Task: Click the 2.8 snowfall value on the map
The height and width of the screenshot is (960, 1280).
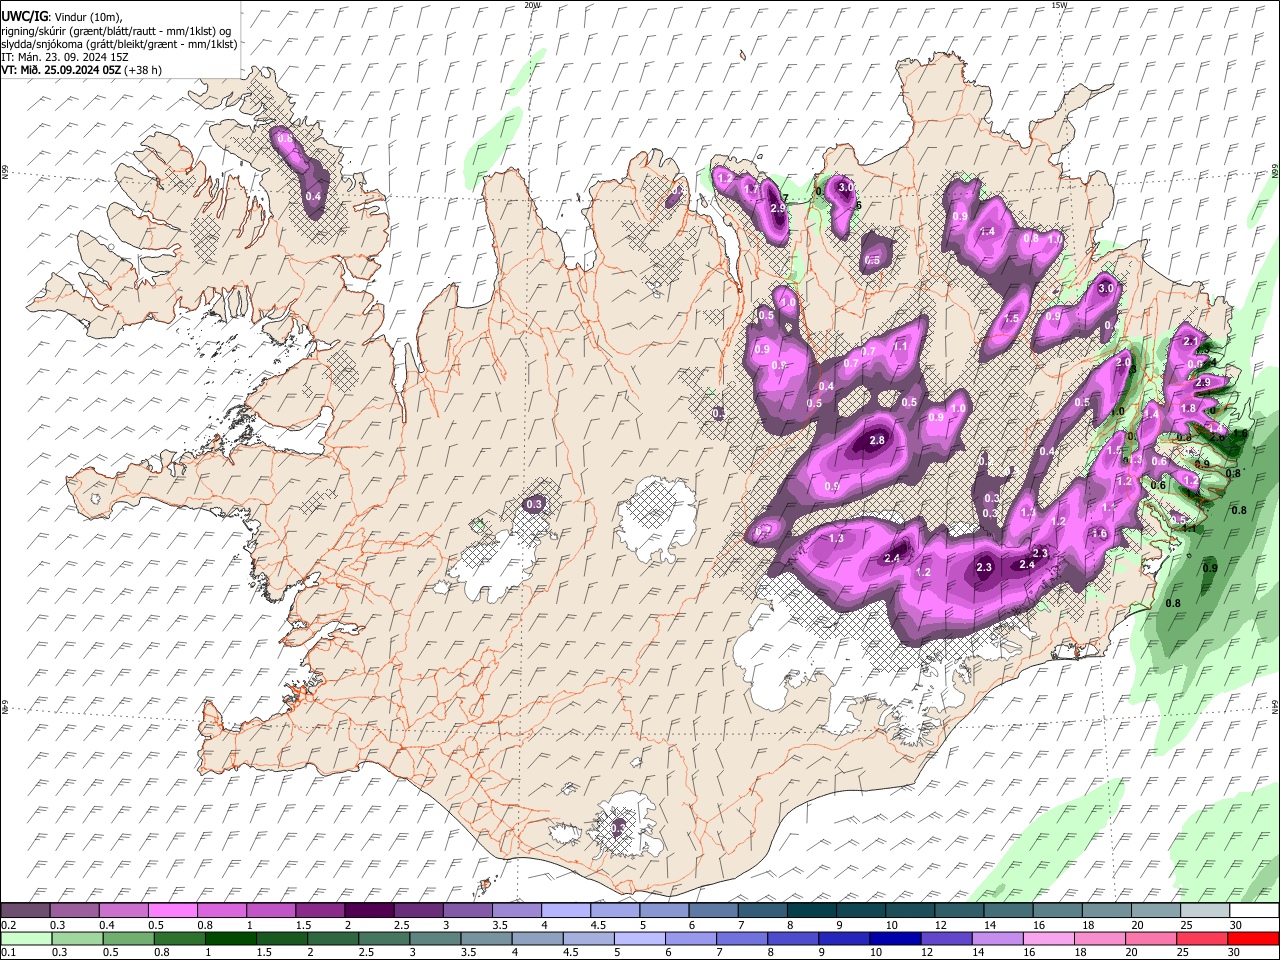Action: tap(878, 440)
